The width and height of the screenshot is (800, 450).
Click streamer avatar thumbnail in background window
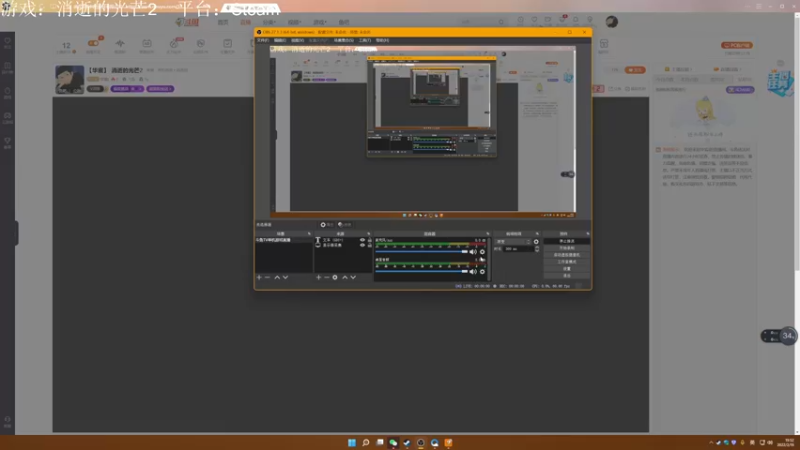point(70,80)
